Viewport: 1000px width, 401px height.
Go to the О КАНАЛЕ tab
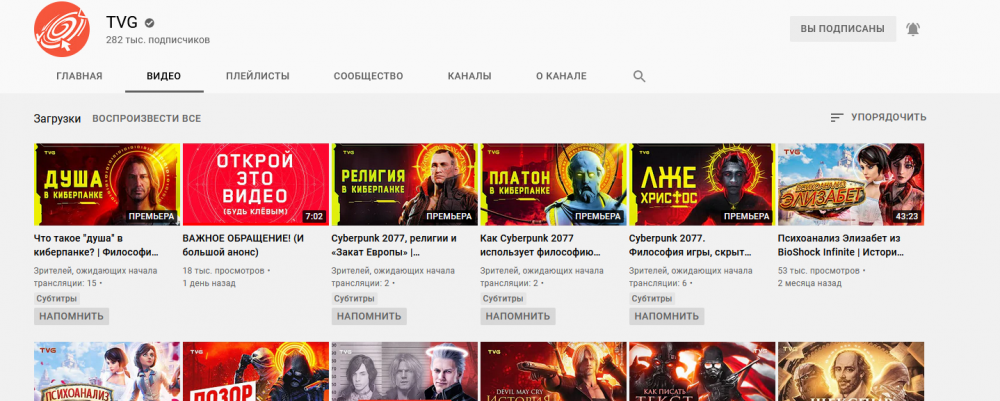561,76
